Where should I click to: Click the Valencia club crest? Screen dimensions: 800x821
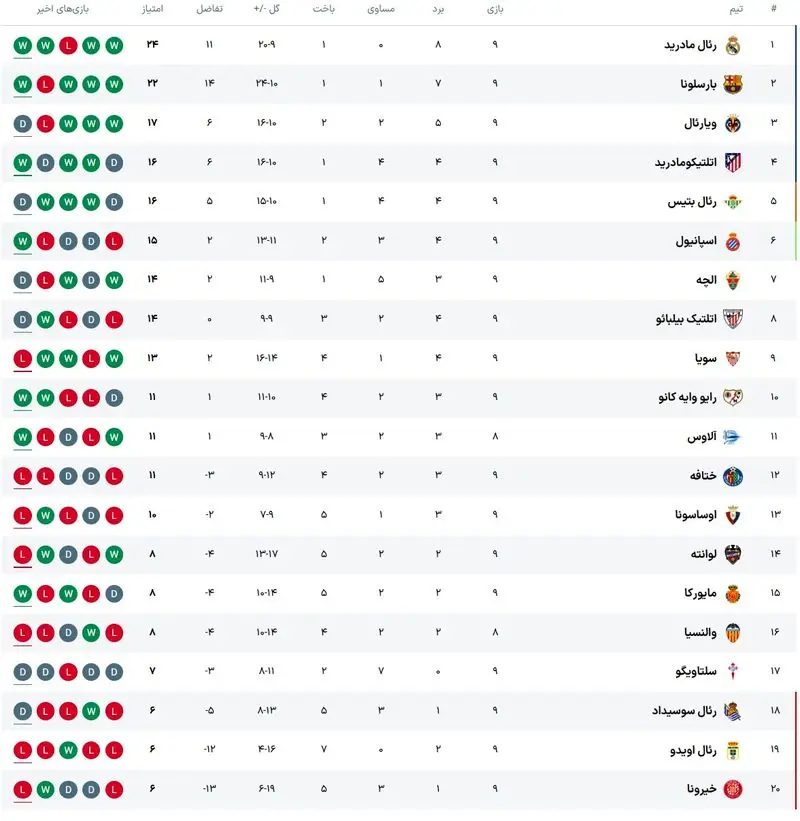point(733,632)
